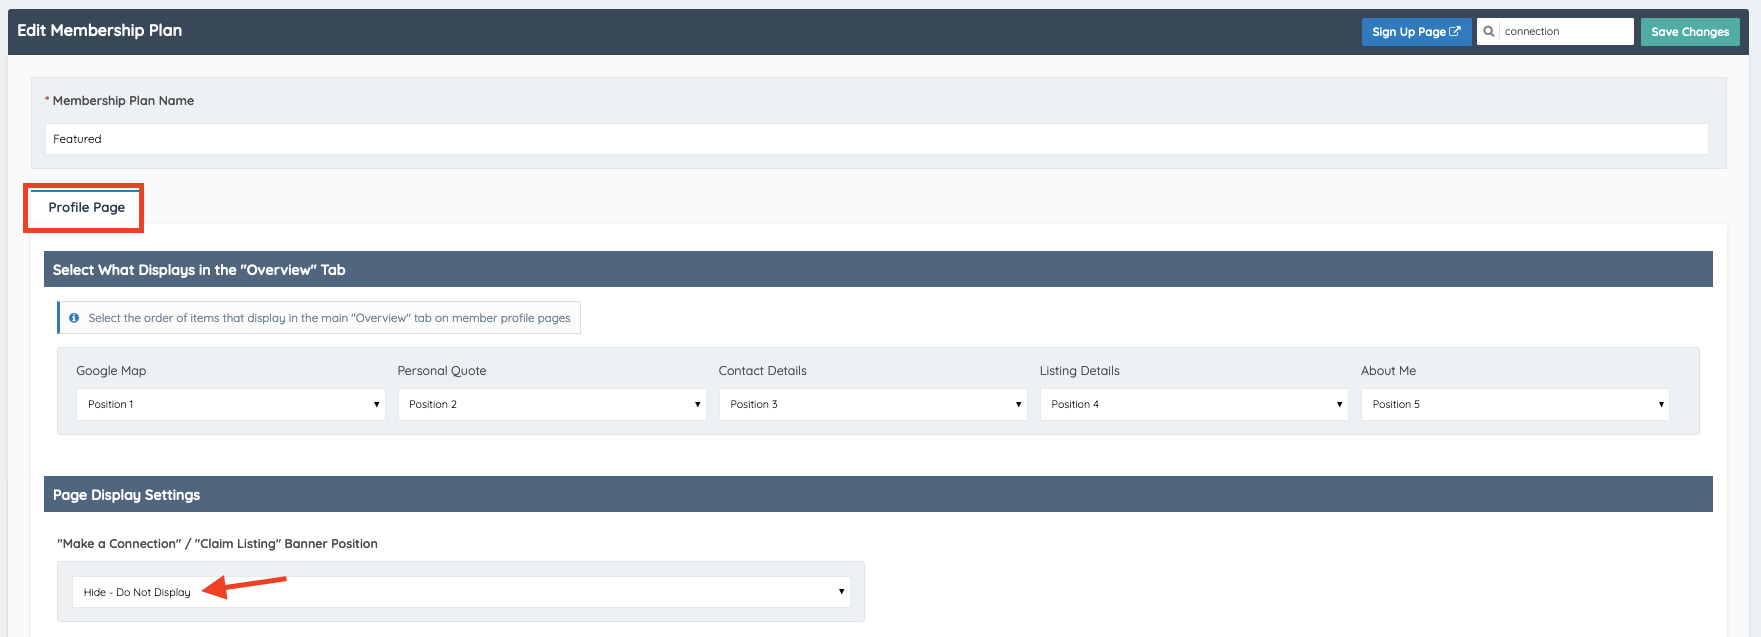Click the info icon in the Overview hint
1761x637 pixels.
coord(74,318)
